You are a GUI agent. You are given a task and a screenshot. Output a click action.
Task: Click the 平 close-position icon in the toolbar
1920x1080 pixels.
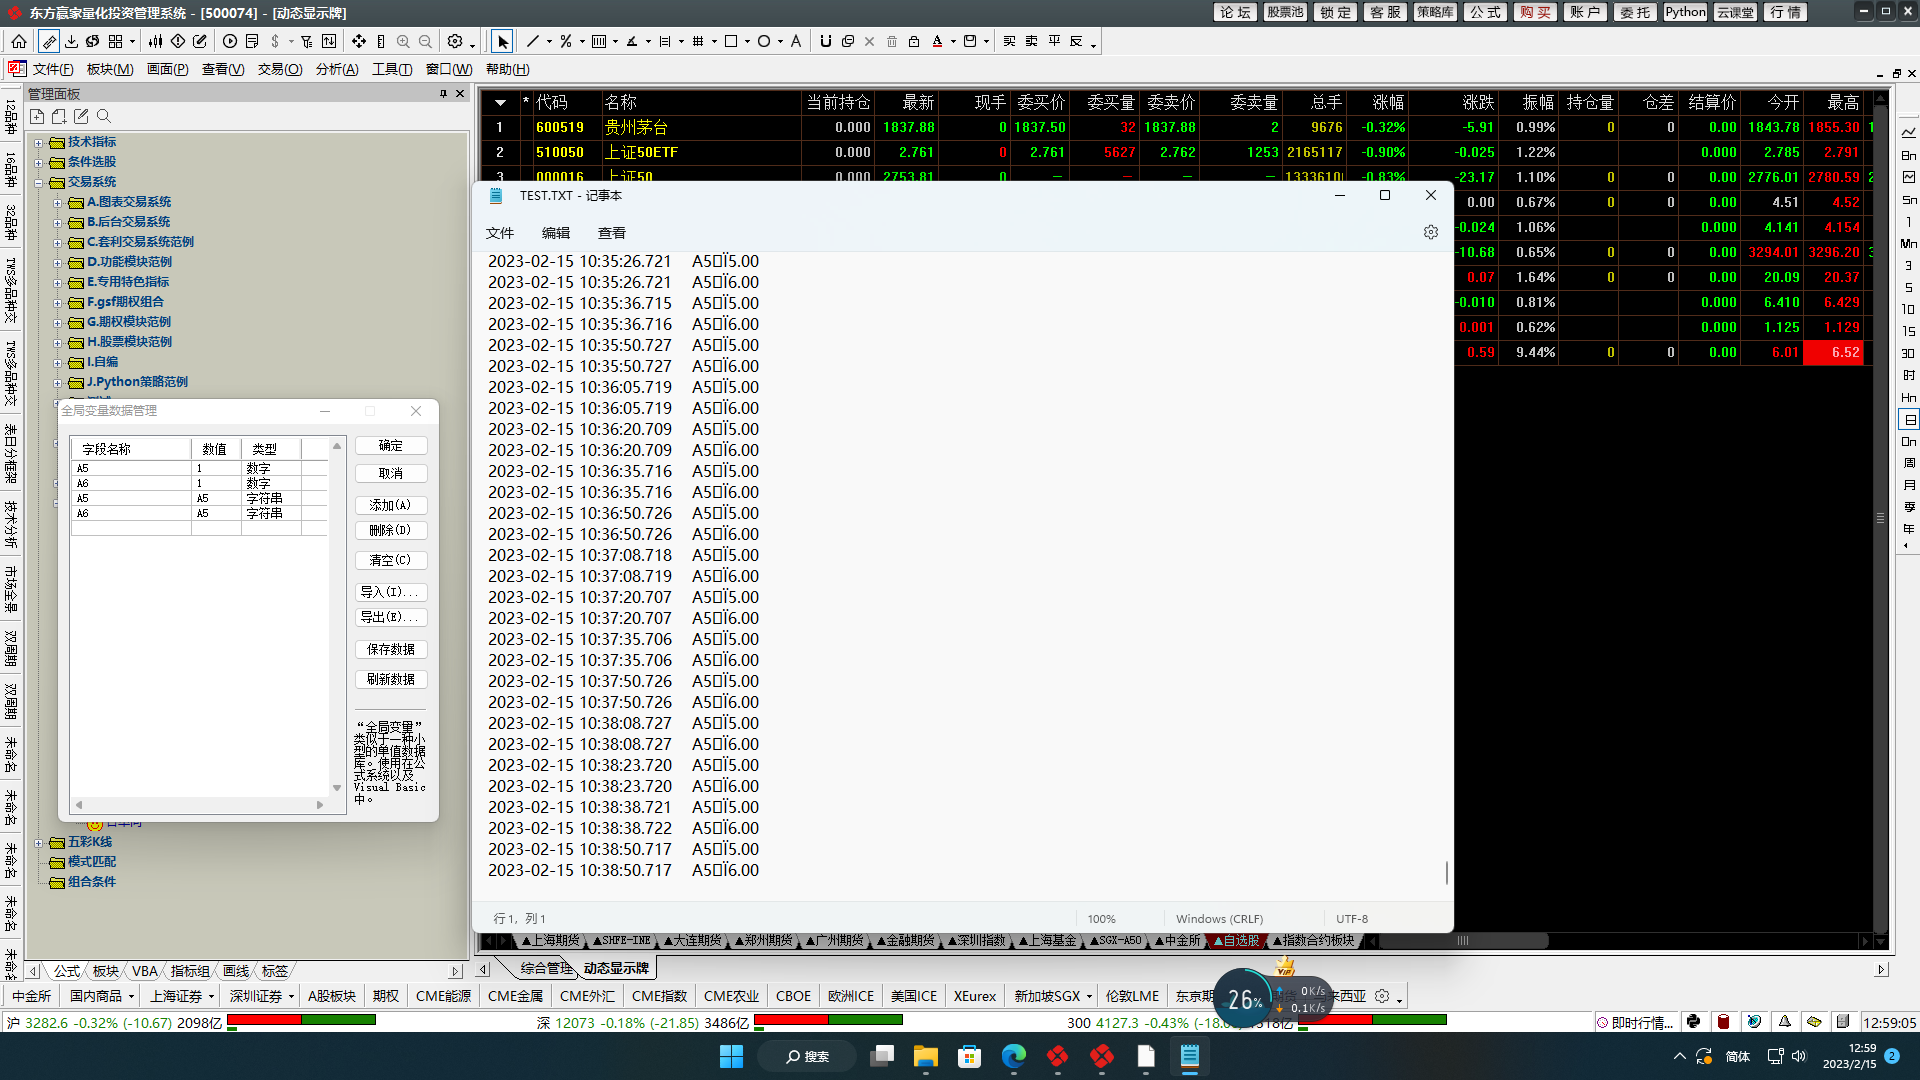(x=1054, y=41)
